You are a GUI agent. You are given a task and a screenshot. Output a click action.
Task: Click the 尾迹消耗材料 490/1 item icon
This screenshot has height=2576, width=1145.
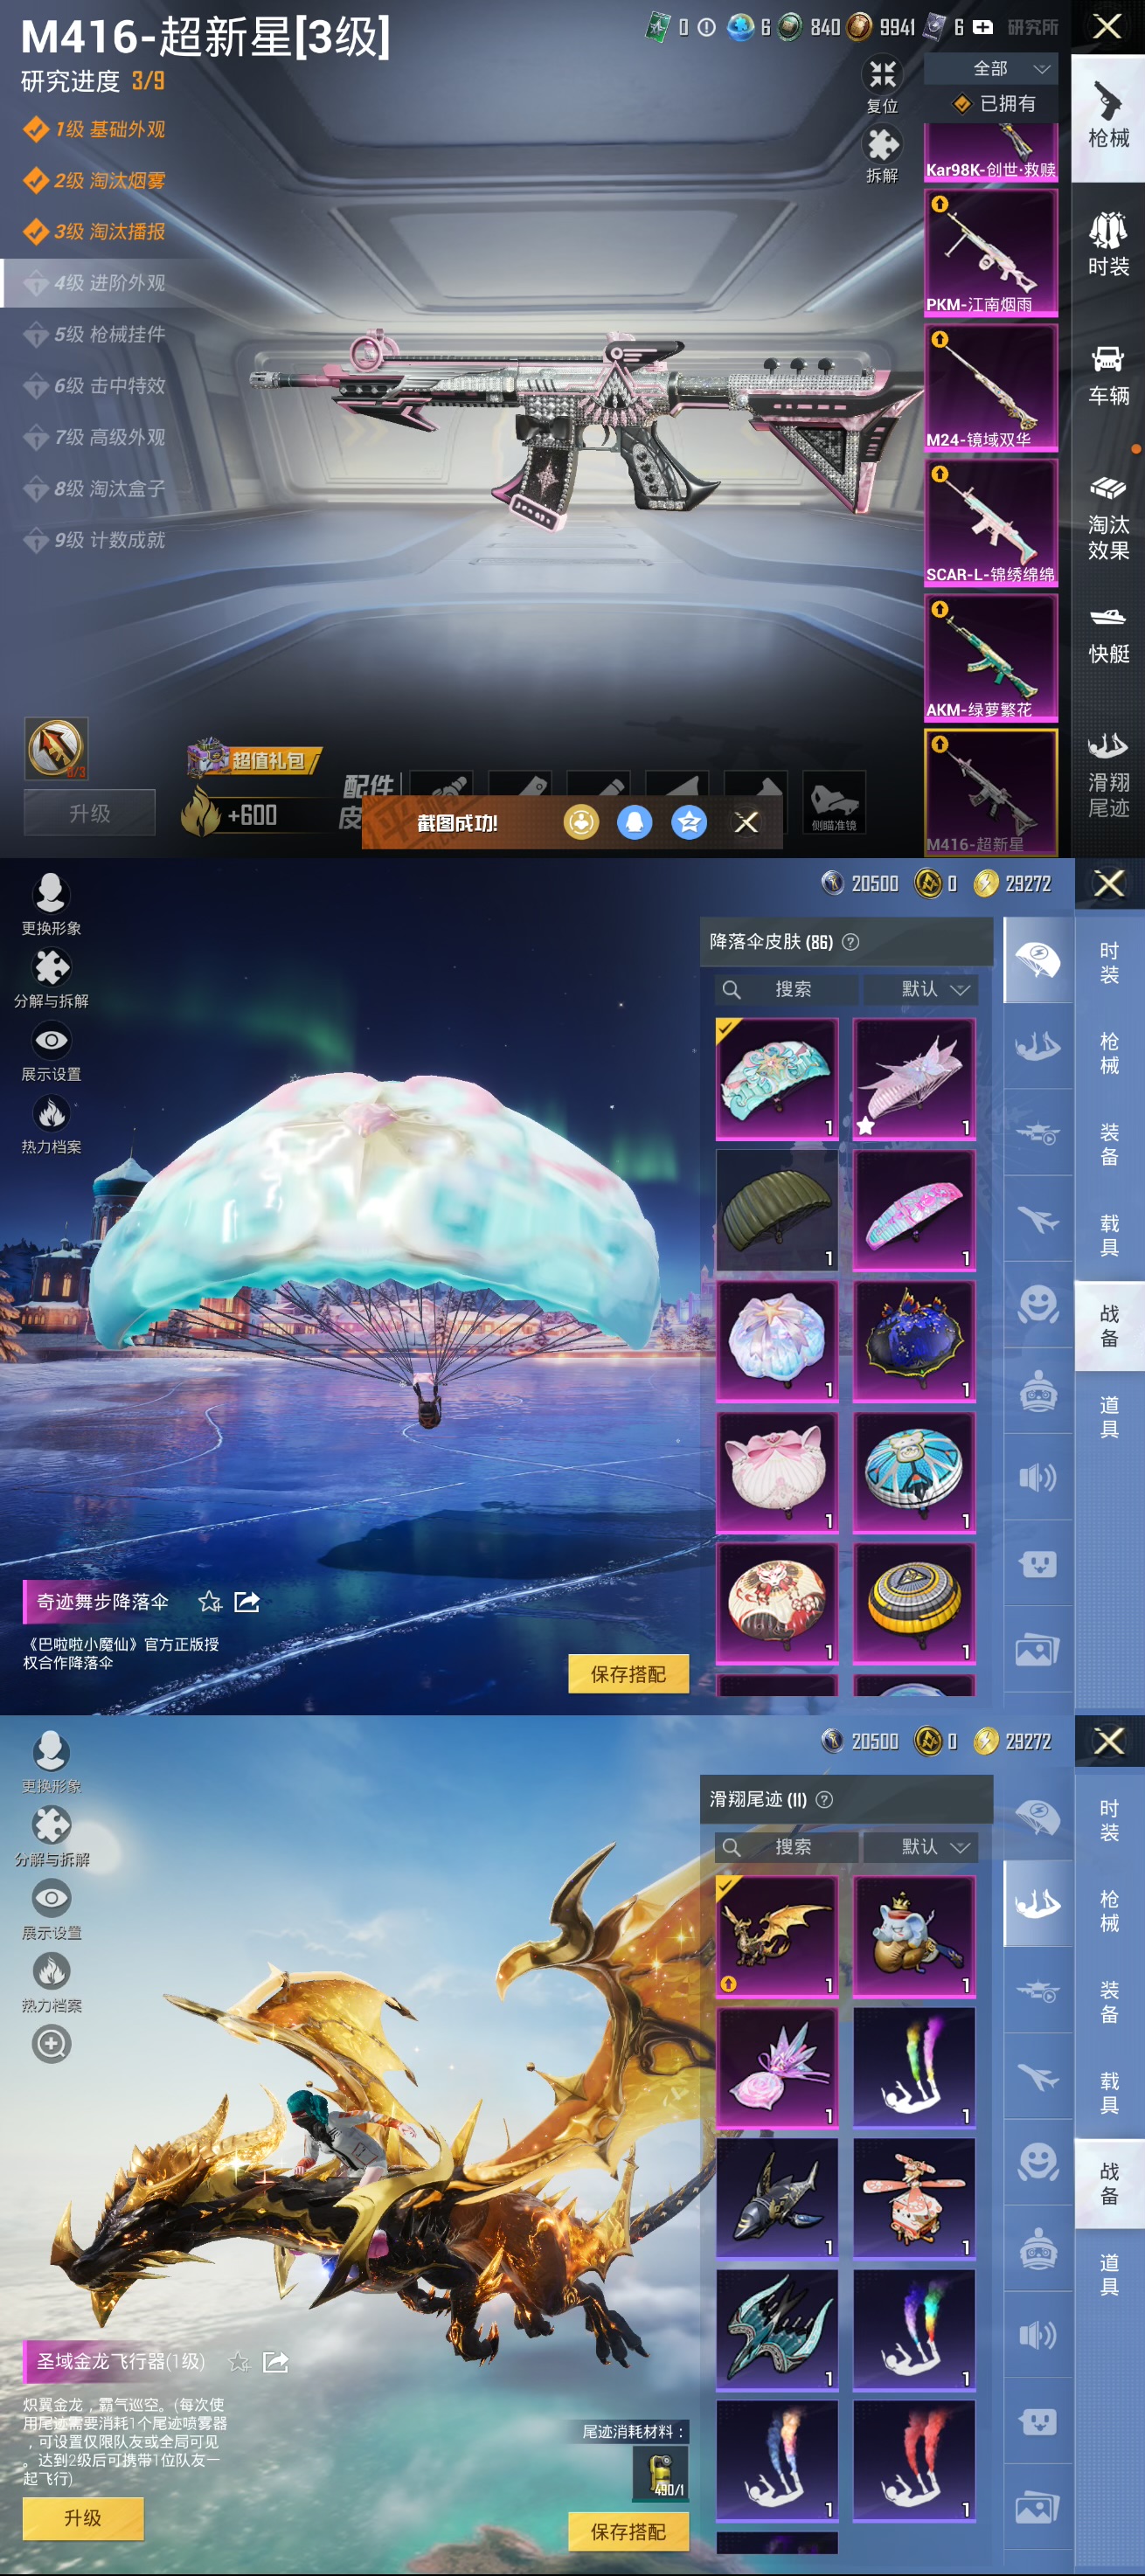pyautogui.click(x=660, y=2474)
